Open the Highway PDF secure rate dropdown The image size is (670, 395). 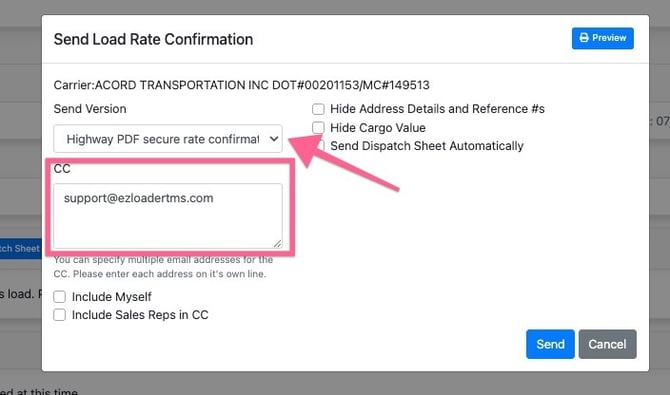[x=168, y=139]
